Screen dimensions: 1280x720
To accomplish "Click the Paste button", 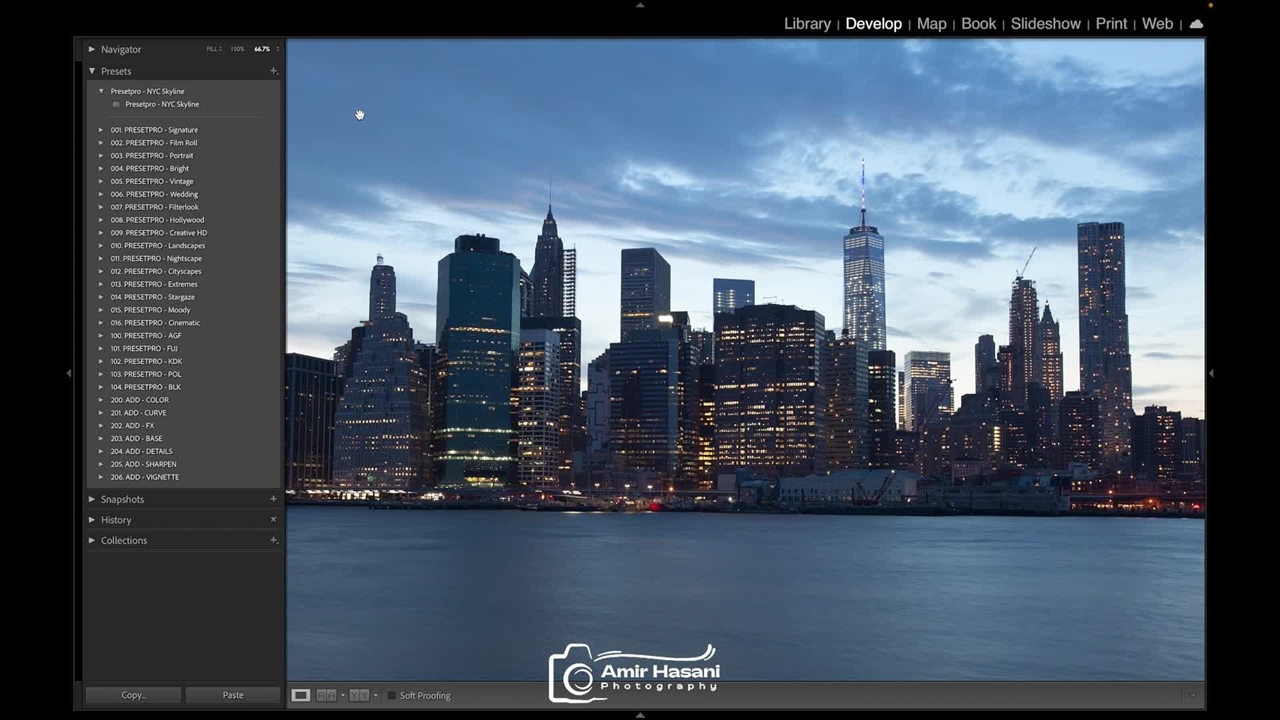I will point(233,695).
